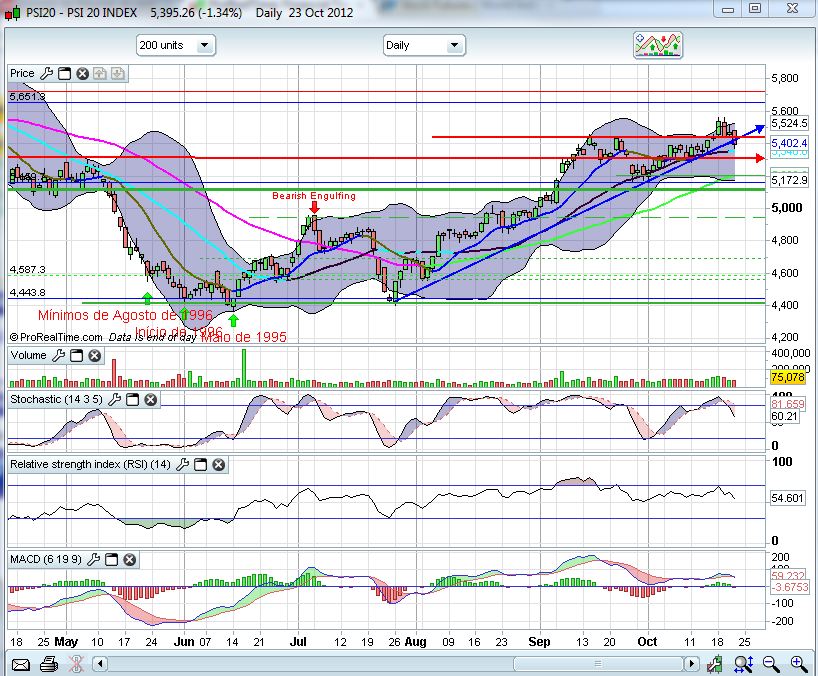This screenshot has height=676, width=818.
Task: Open Volume indicator settings wrench
Action: coord(59,356)
